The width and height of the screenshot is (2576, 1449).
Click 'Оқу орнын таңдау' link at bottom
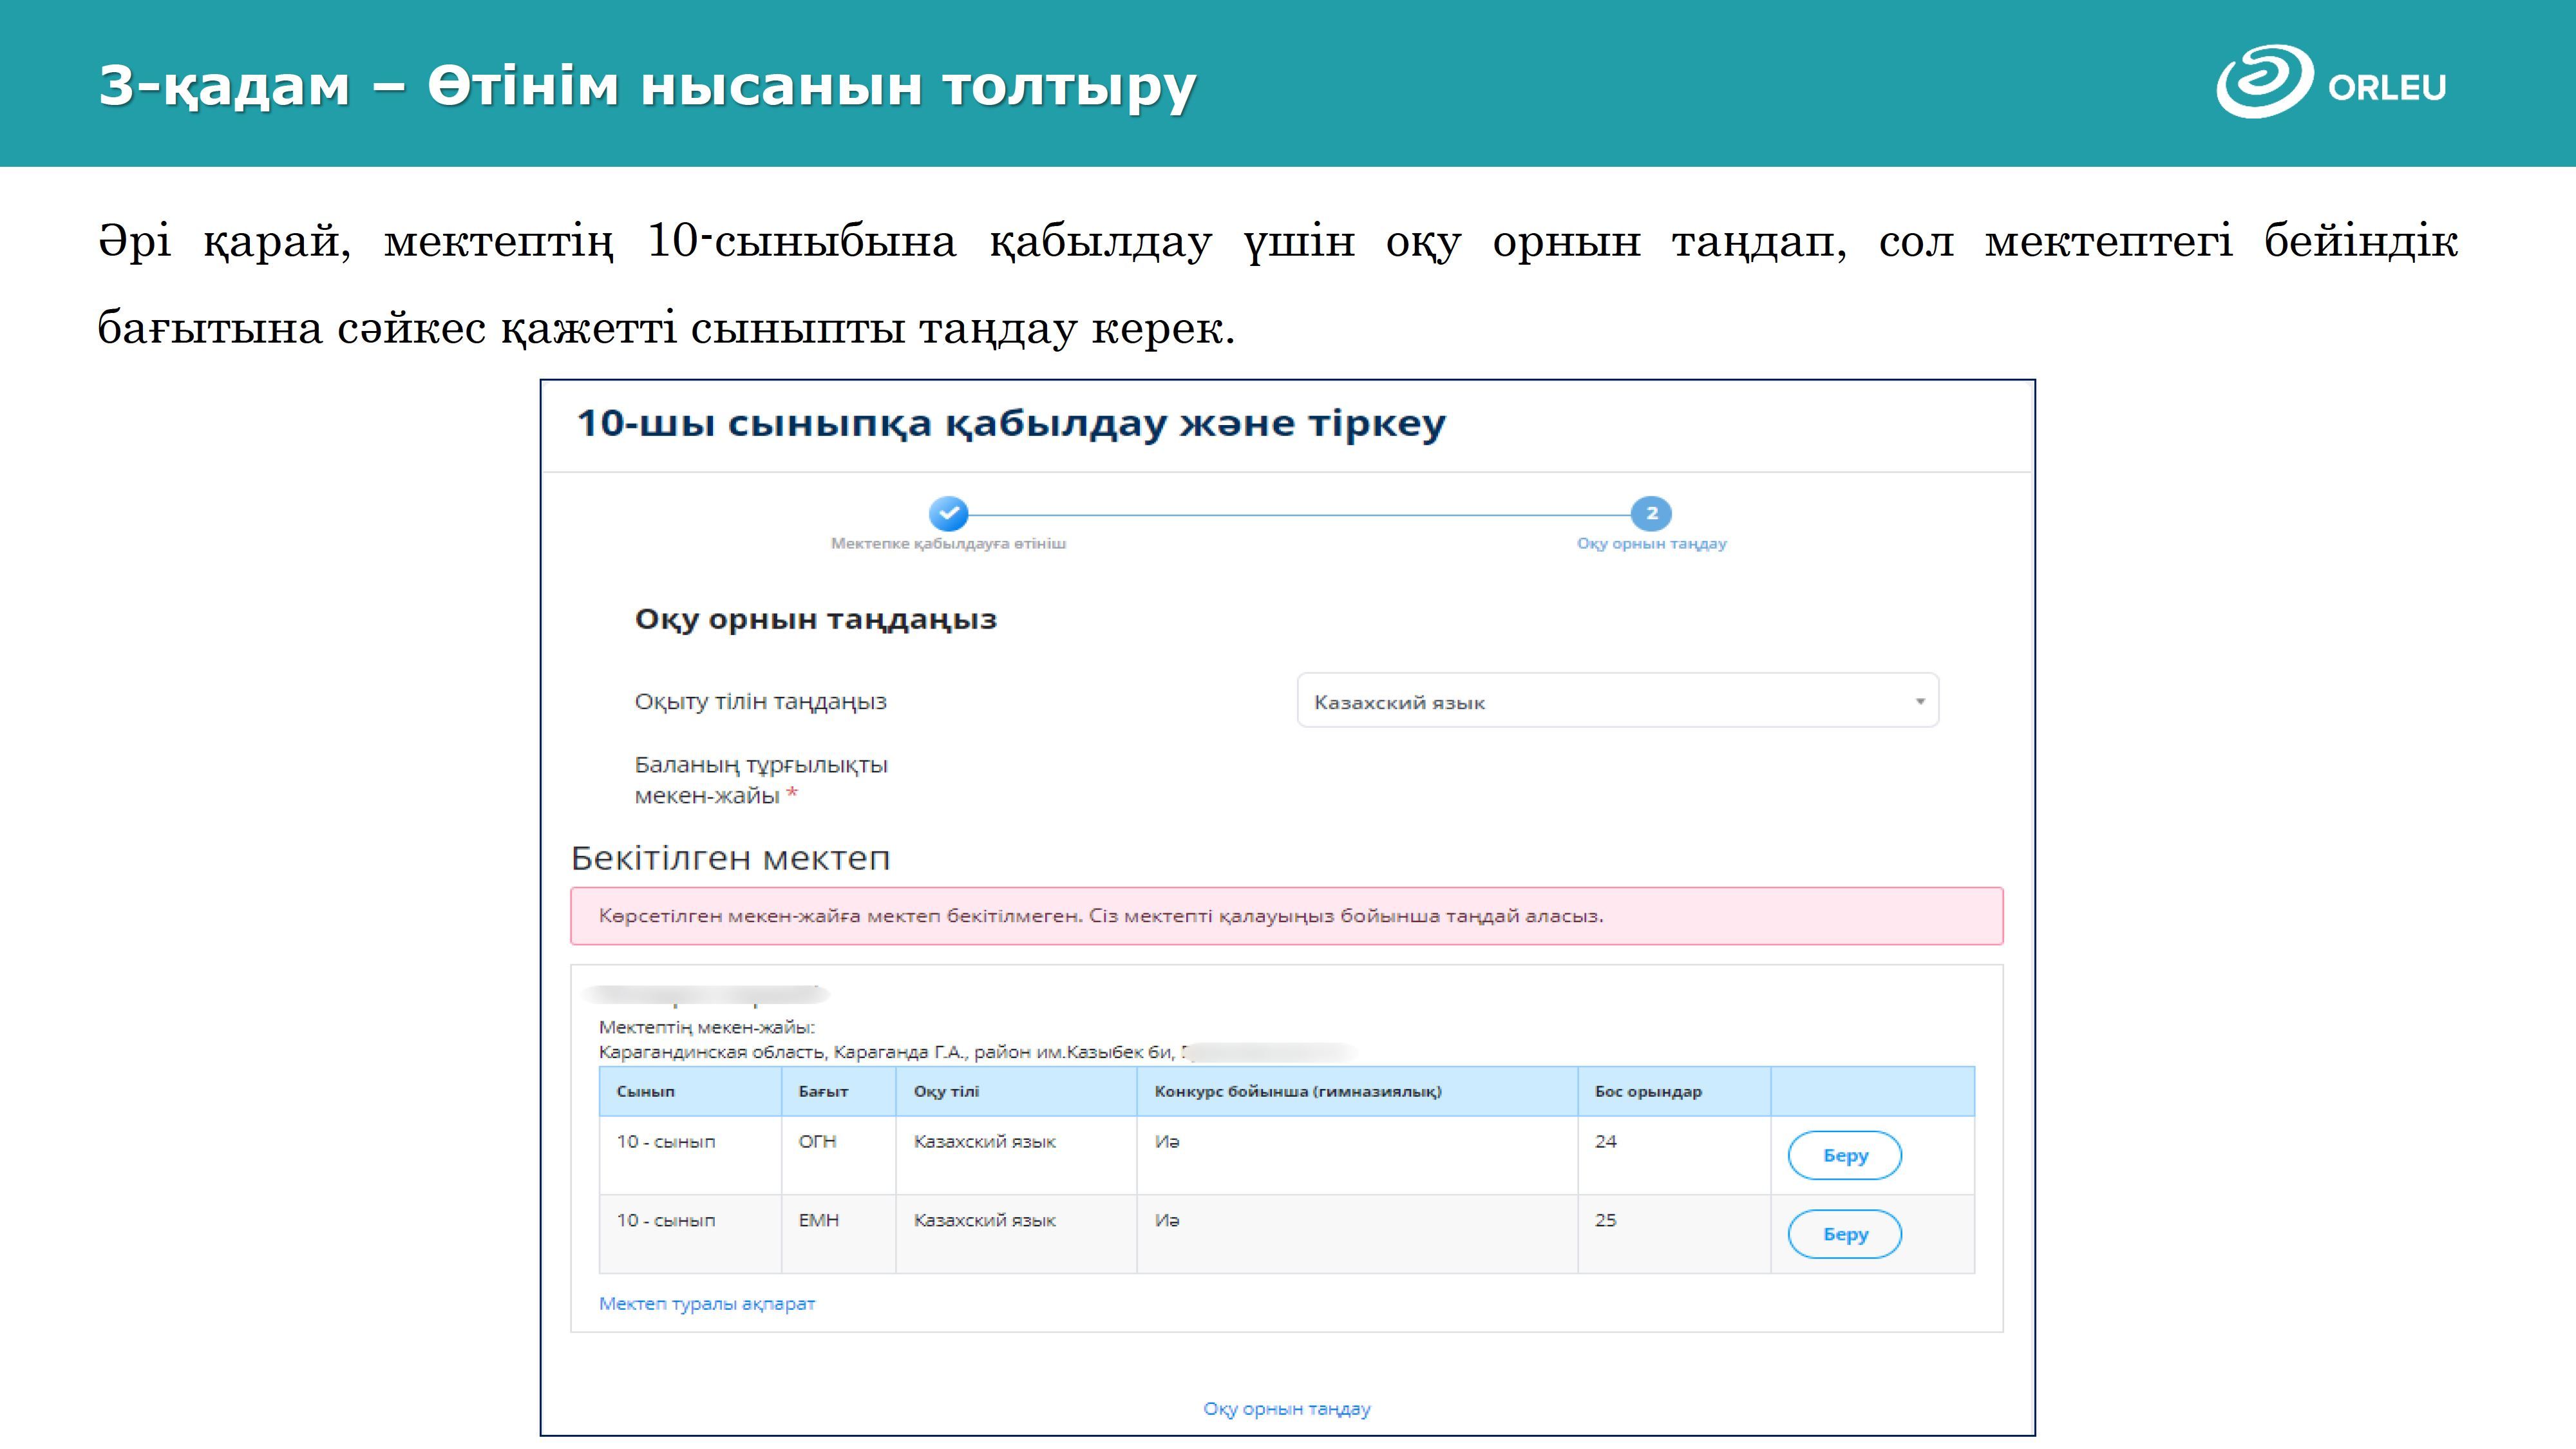(x=1286, y=1408)
